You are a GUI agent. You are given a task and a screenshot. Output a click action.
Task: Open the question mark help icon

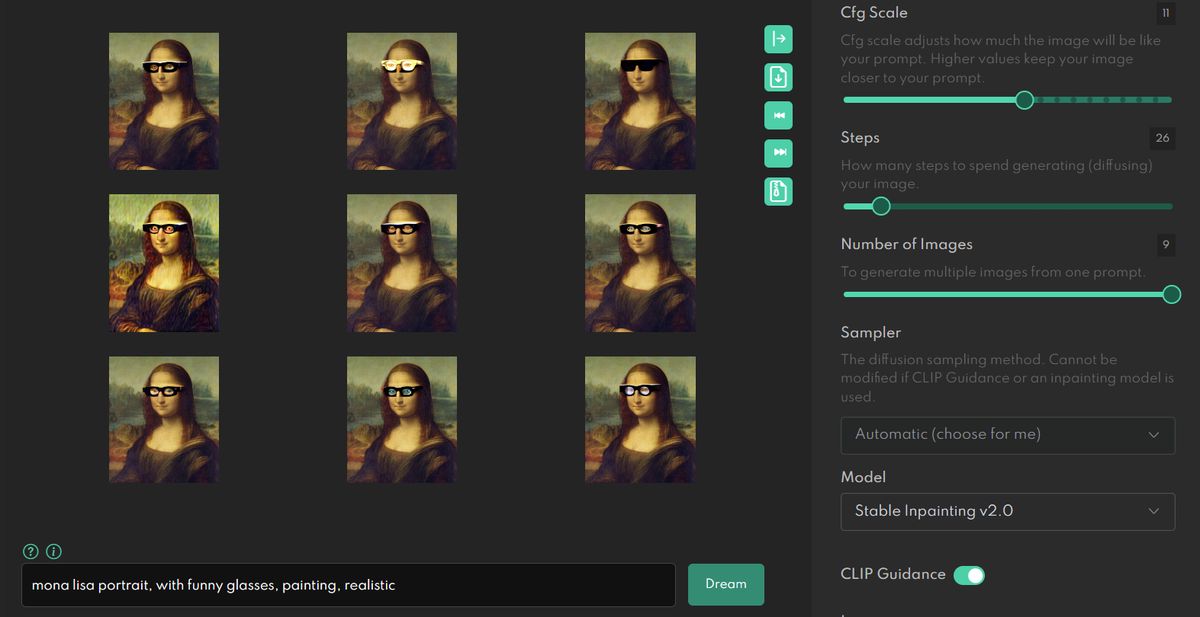(31, 552)
